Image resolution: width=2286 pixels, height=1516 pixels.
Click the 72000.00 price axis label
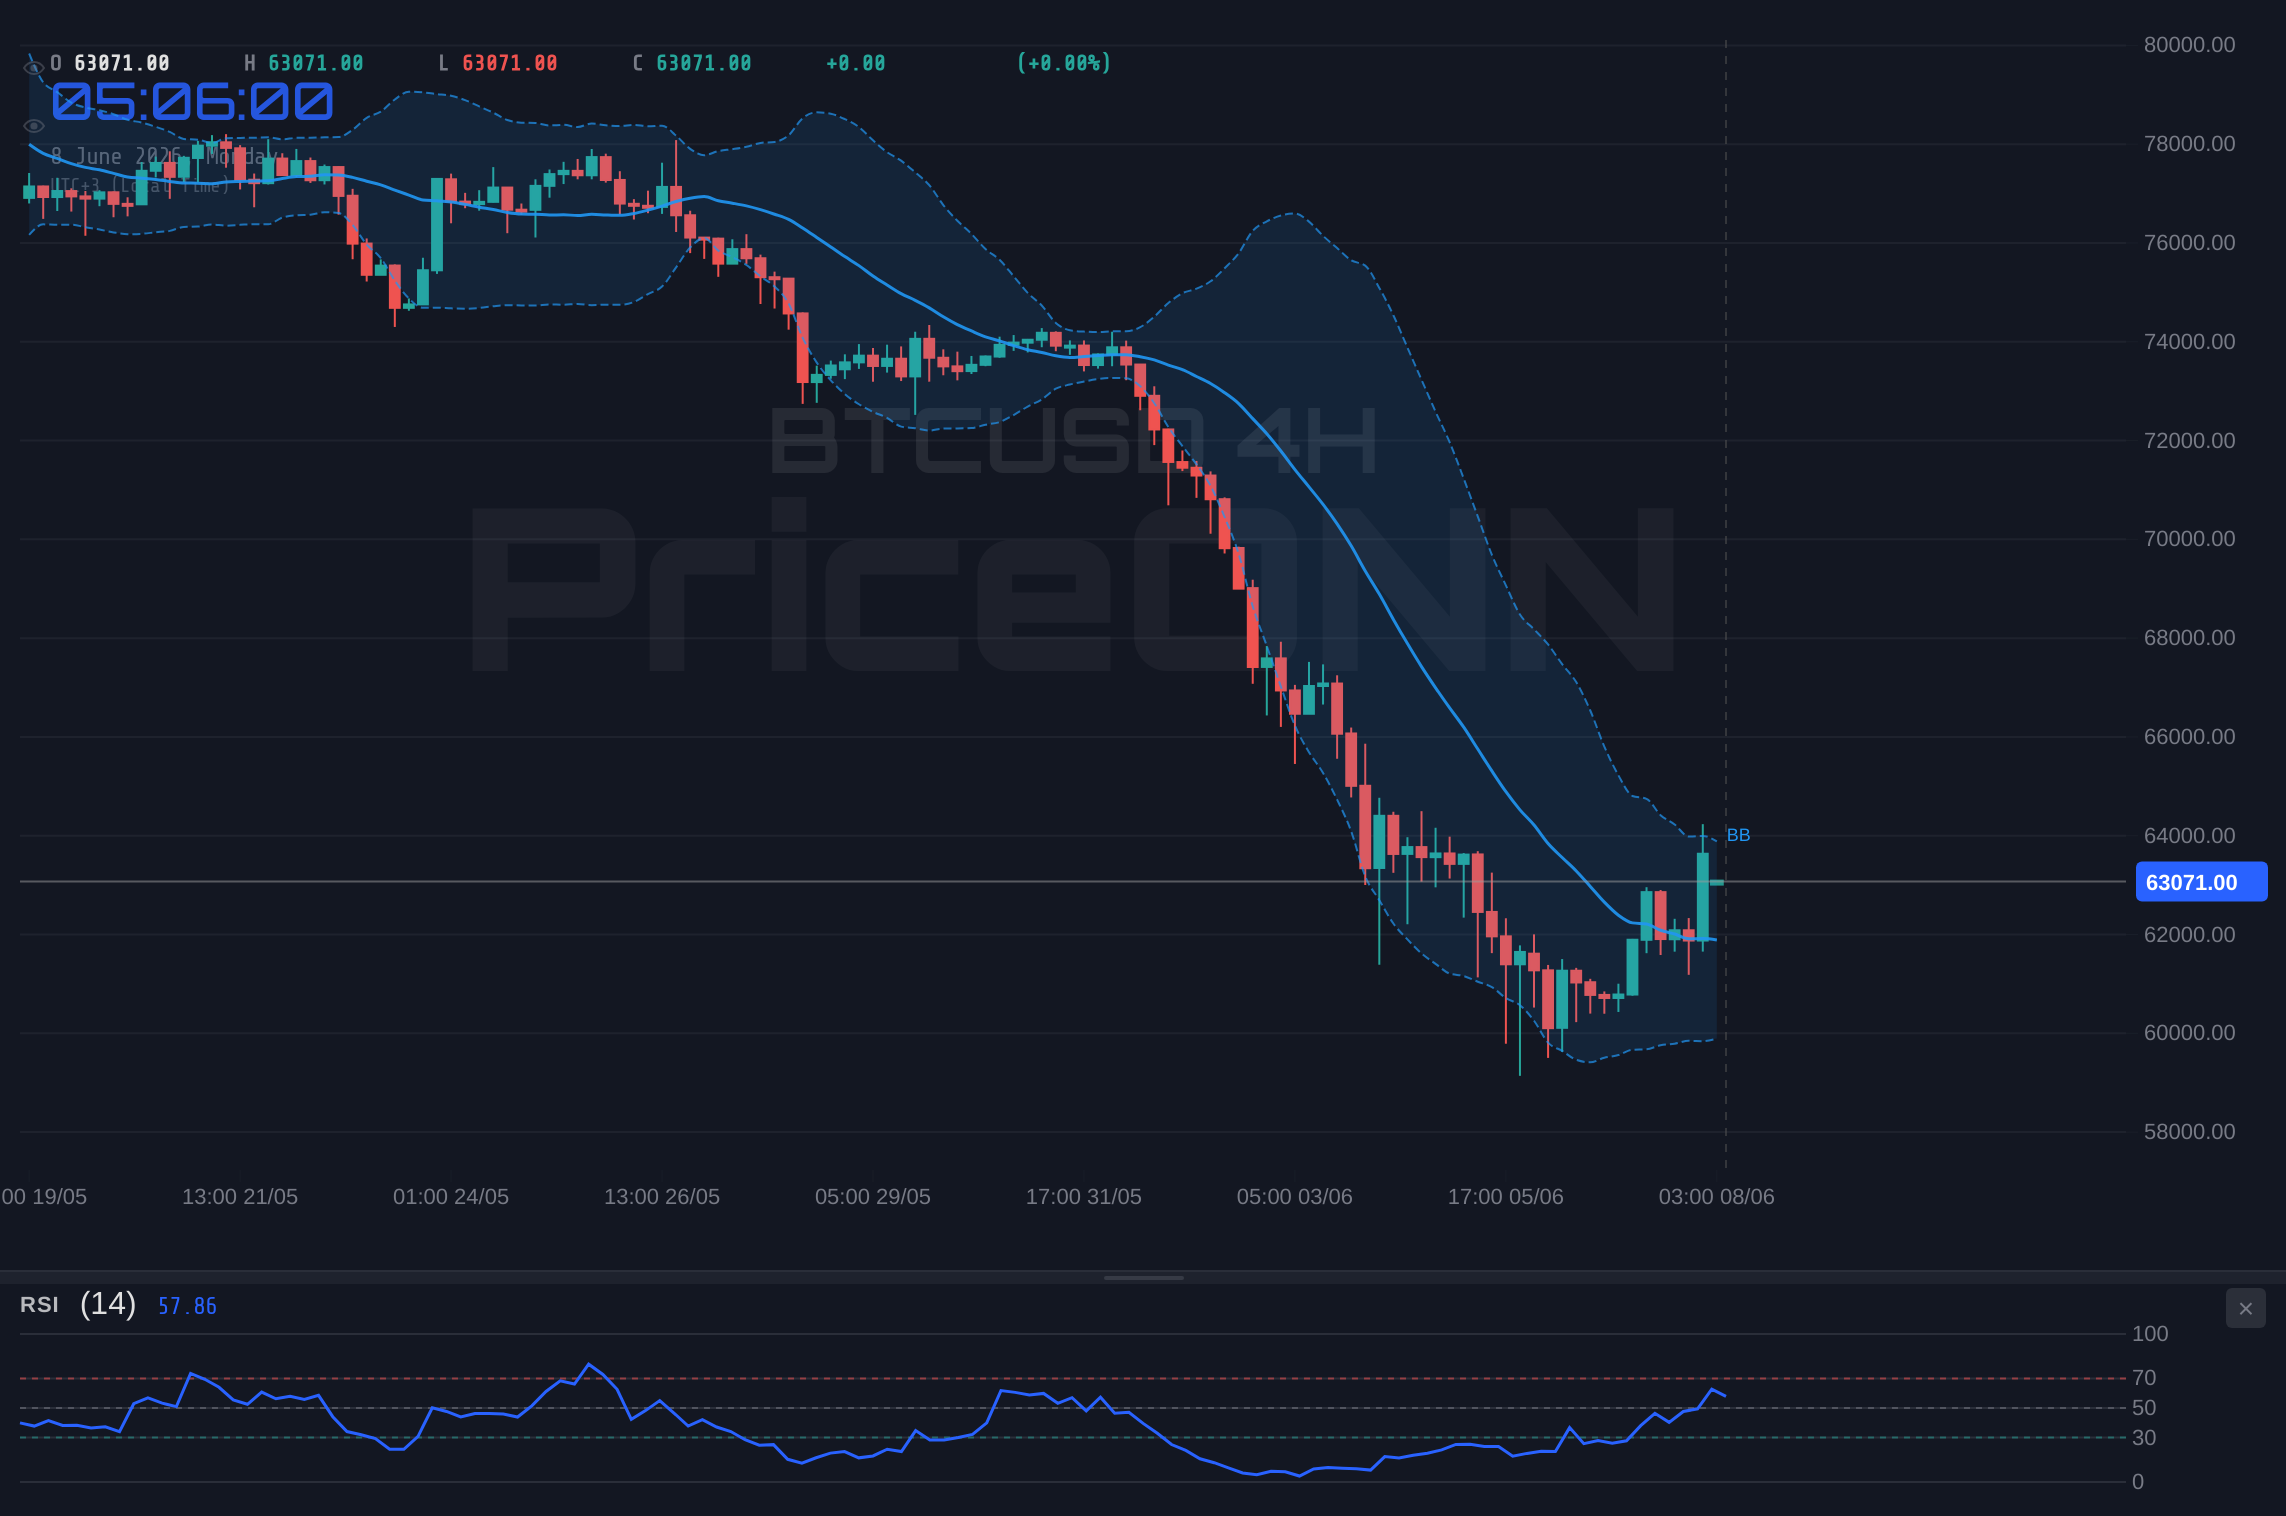[x=2189, y=441]
